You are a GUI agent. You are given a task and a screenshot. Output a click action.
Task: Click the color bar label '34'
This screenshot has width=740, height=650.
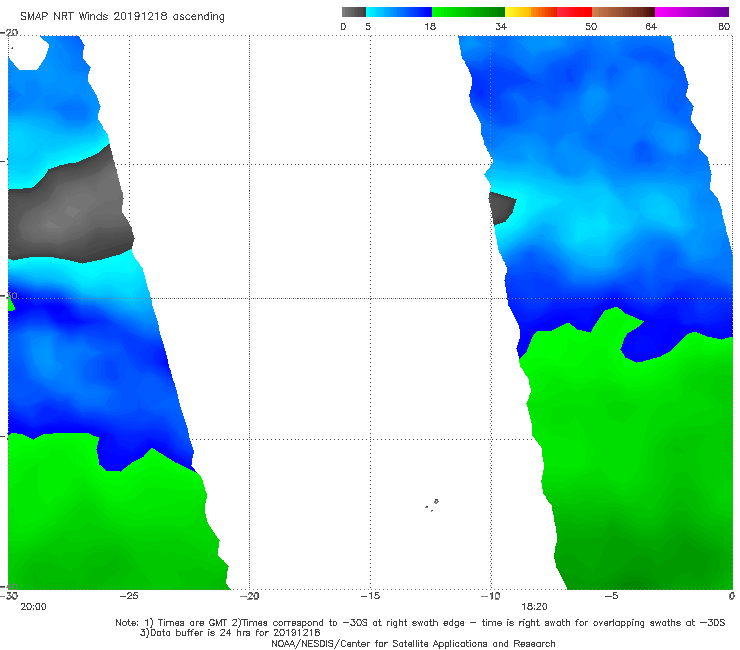pos(501,26)
